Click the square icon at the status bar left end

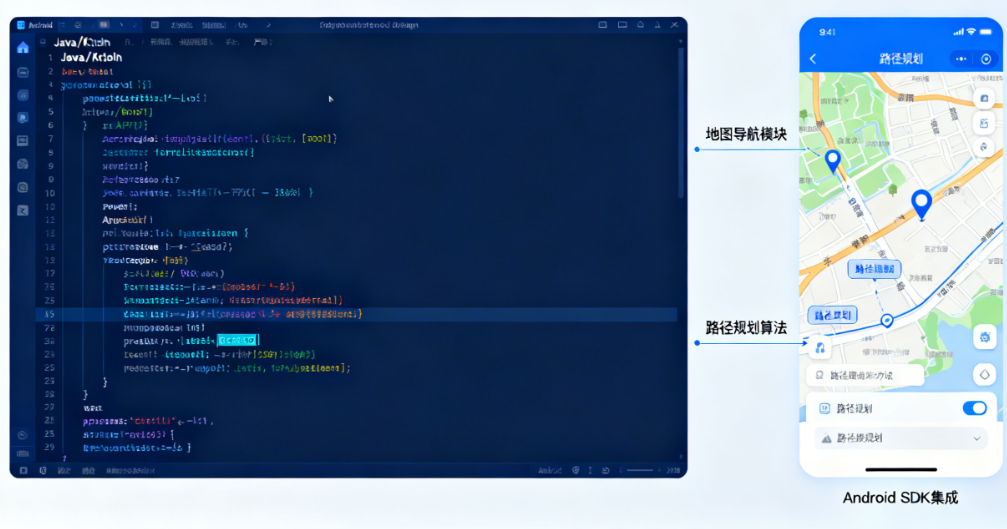23,471
